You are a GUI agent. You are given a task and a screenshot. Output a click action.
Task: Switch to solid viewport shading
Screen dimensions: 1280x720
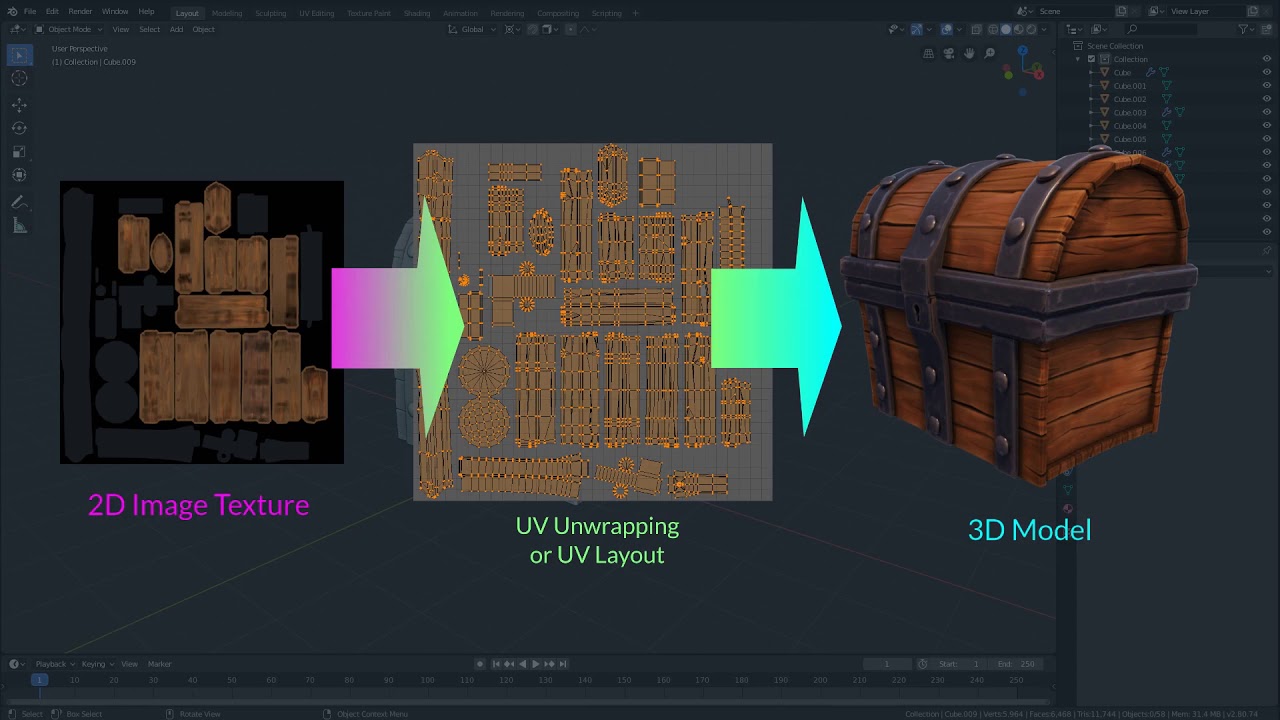click(x=1006, y=29)
